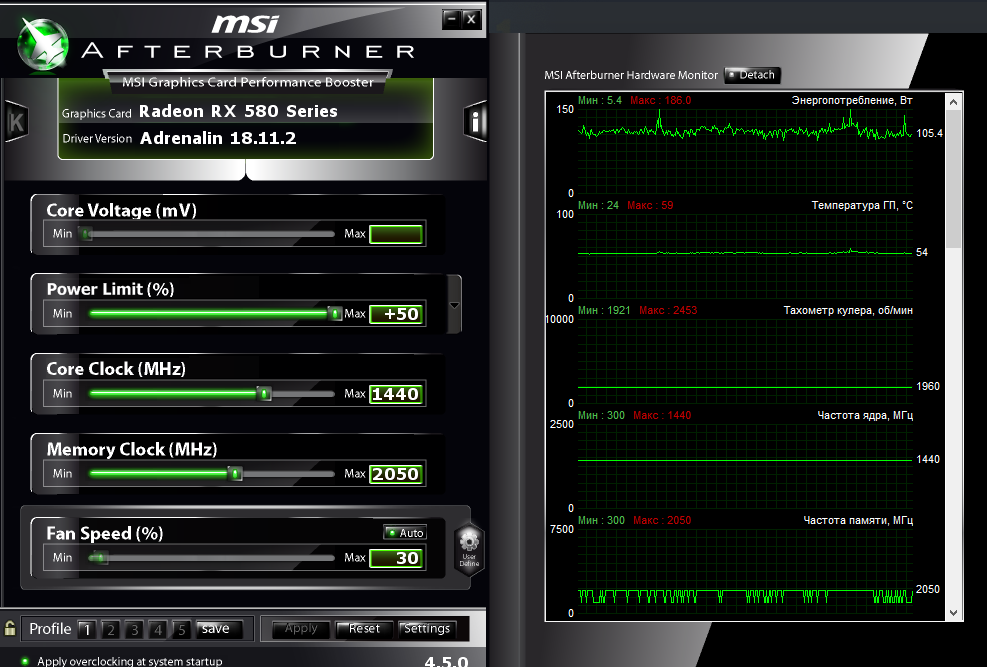987x667 pixels.
Task: Click the Memory Clock slider handle
Action: pos(235,474)
